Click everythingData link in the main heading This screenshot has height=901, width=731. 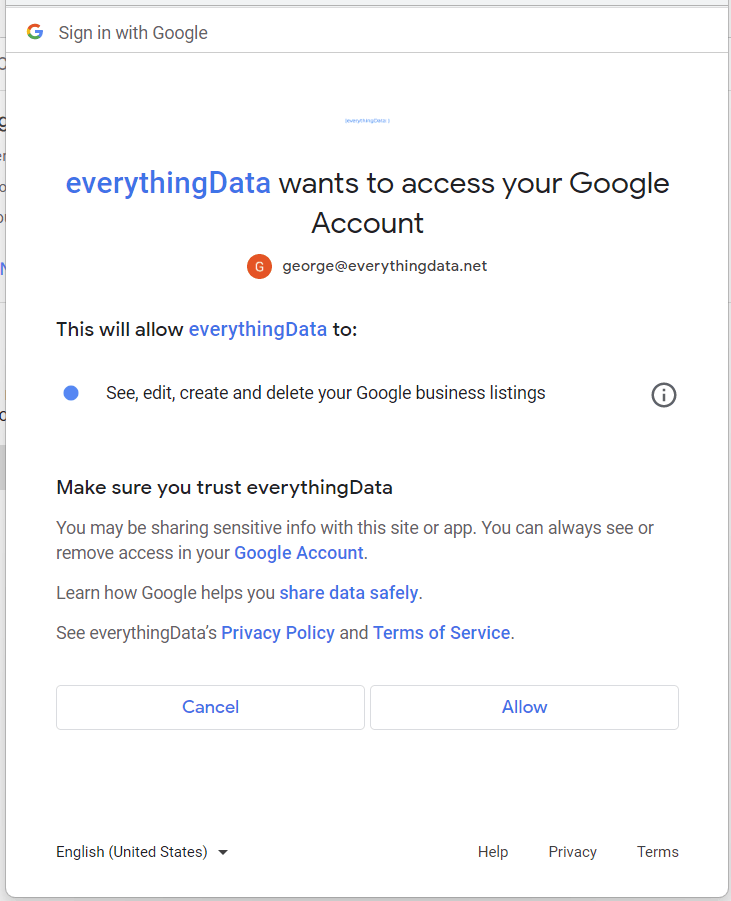click(x=168, y=184)
